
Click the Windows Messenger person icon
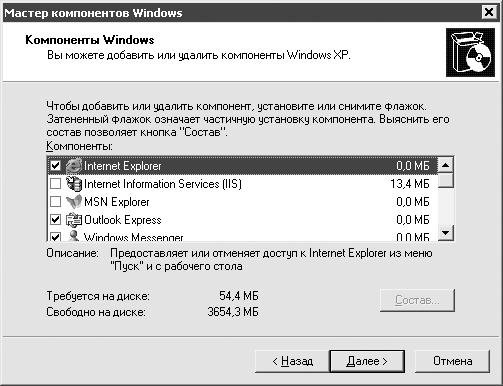[74, 235]
